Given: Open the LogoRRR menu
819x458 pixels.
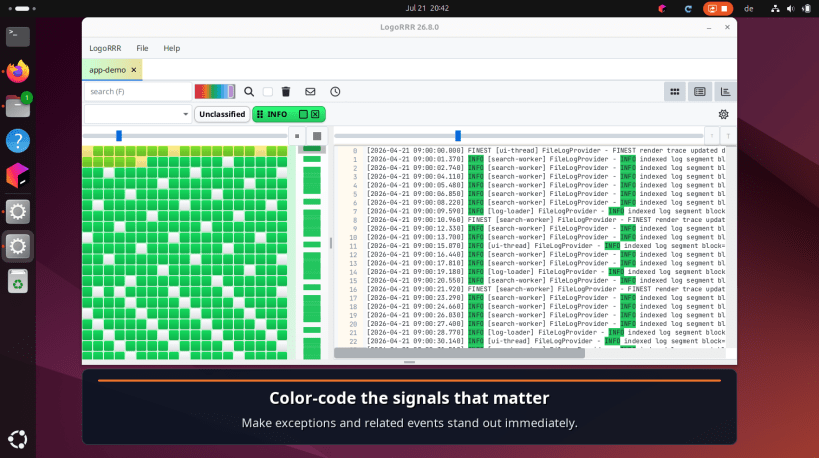Looking at the screenshot, I should [x=105, y=48].
